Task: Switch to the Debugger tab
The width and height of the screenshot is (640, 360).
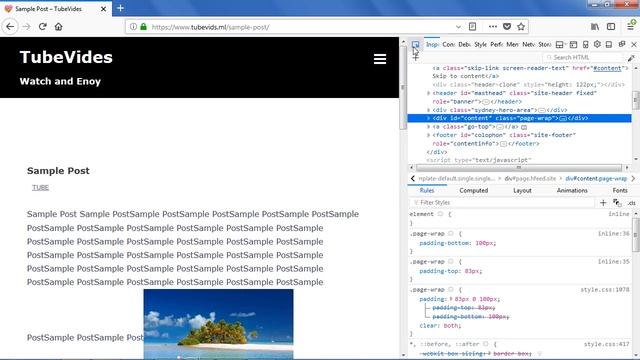Action: point(464,44)
